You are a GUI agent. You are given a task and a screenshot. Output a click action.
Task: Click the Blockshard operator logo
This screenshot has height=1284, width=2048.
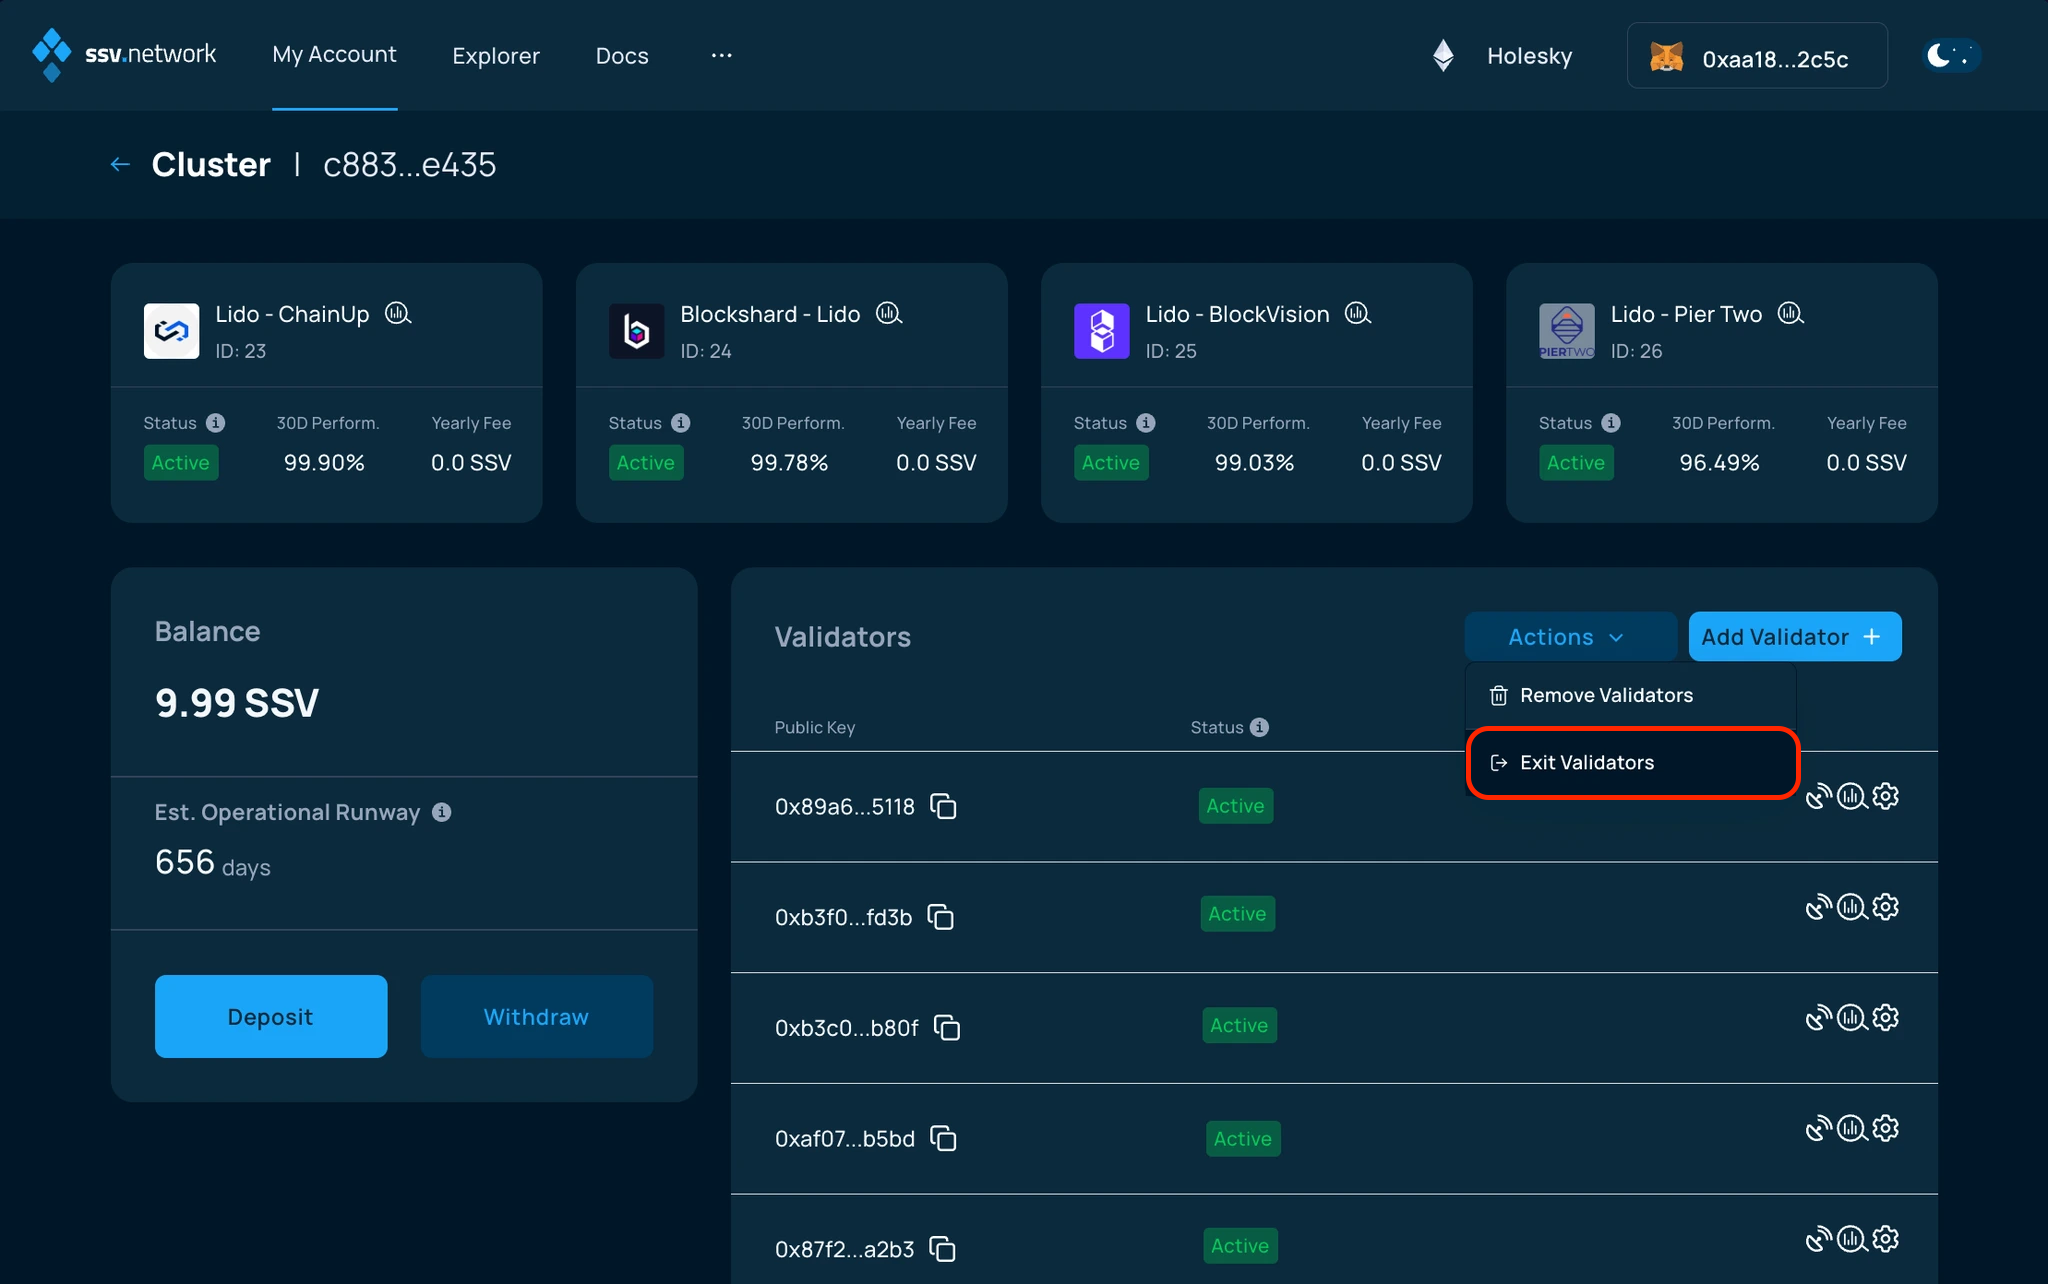coord(636,331)
